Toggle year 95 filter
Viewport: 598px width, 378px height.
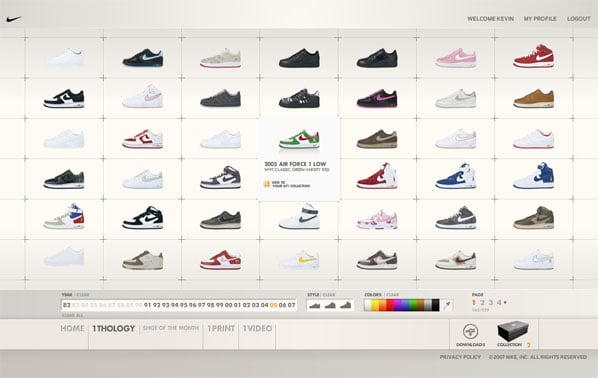184,305
